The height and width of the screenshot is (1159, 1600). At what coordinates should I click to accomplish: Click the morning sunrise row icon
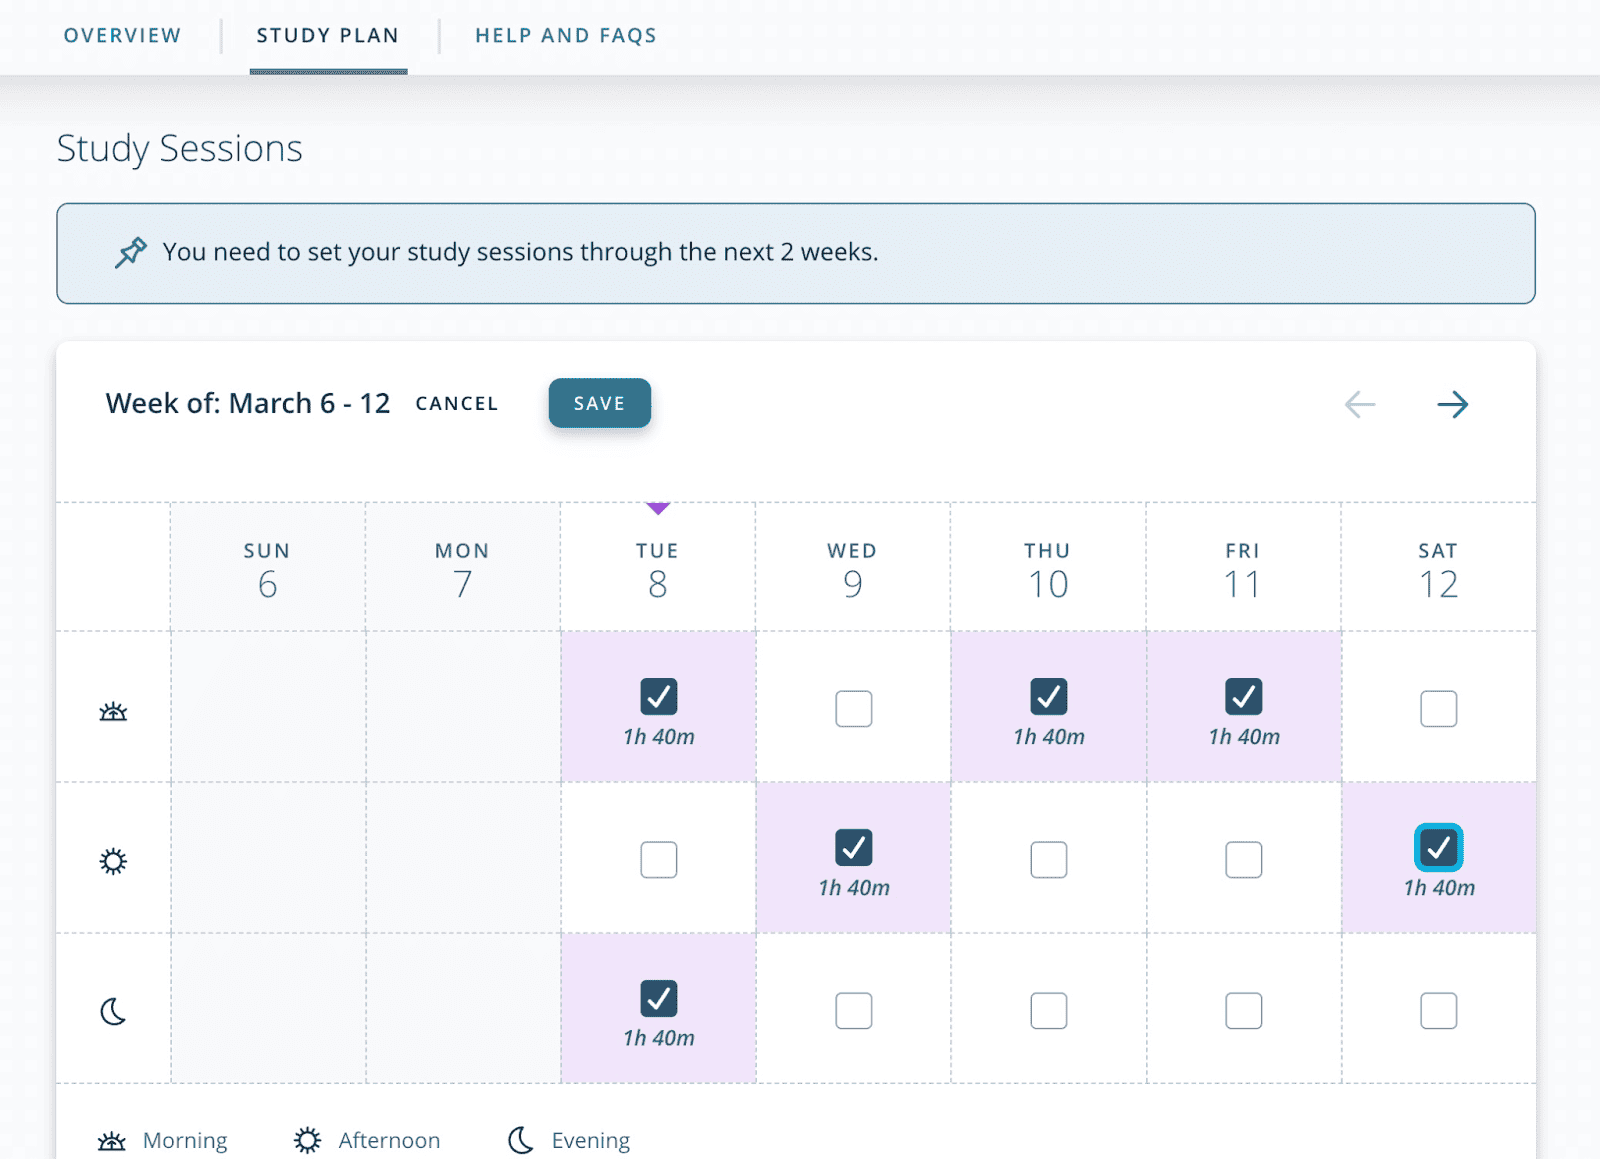(x=113, y=711)
